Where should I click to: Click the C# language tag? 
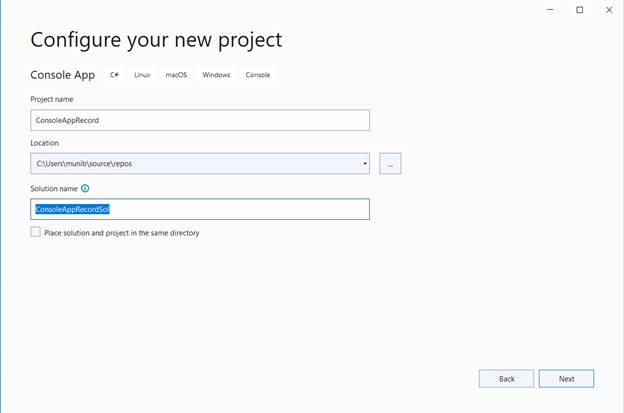(x=115, y=75)
